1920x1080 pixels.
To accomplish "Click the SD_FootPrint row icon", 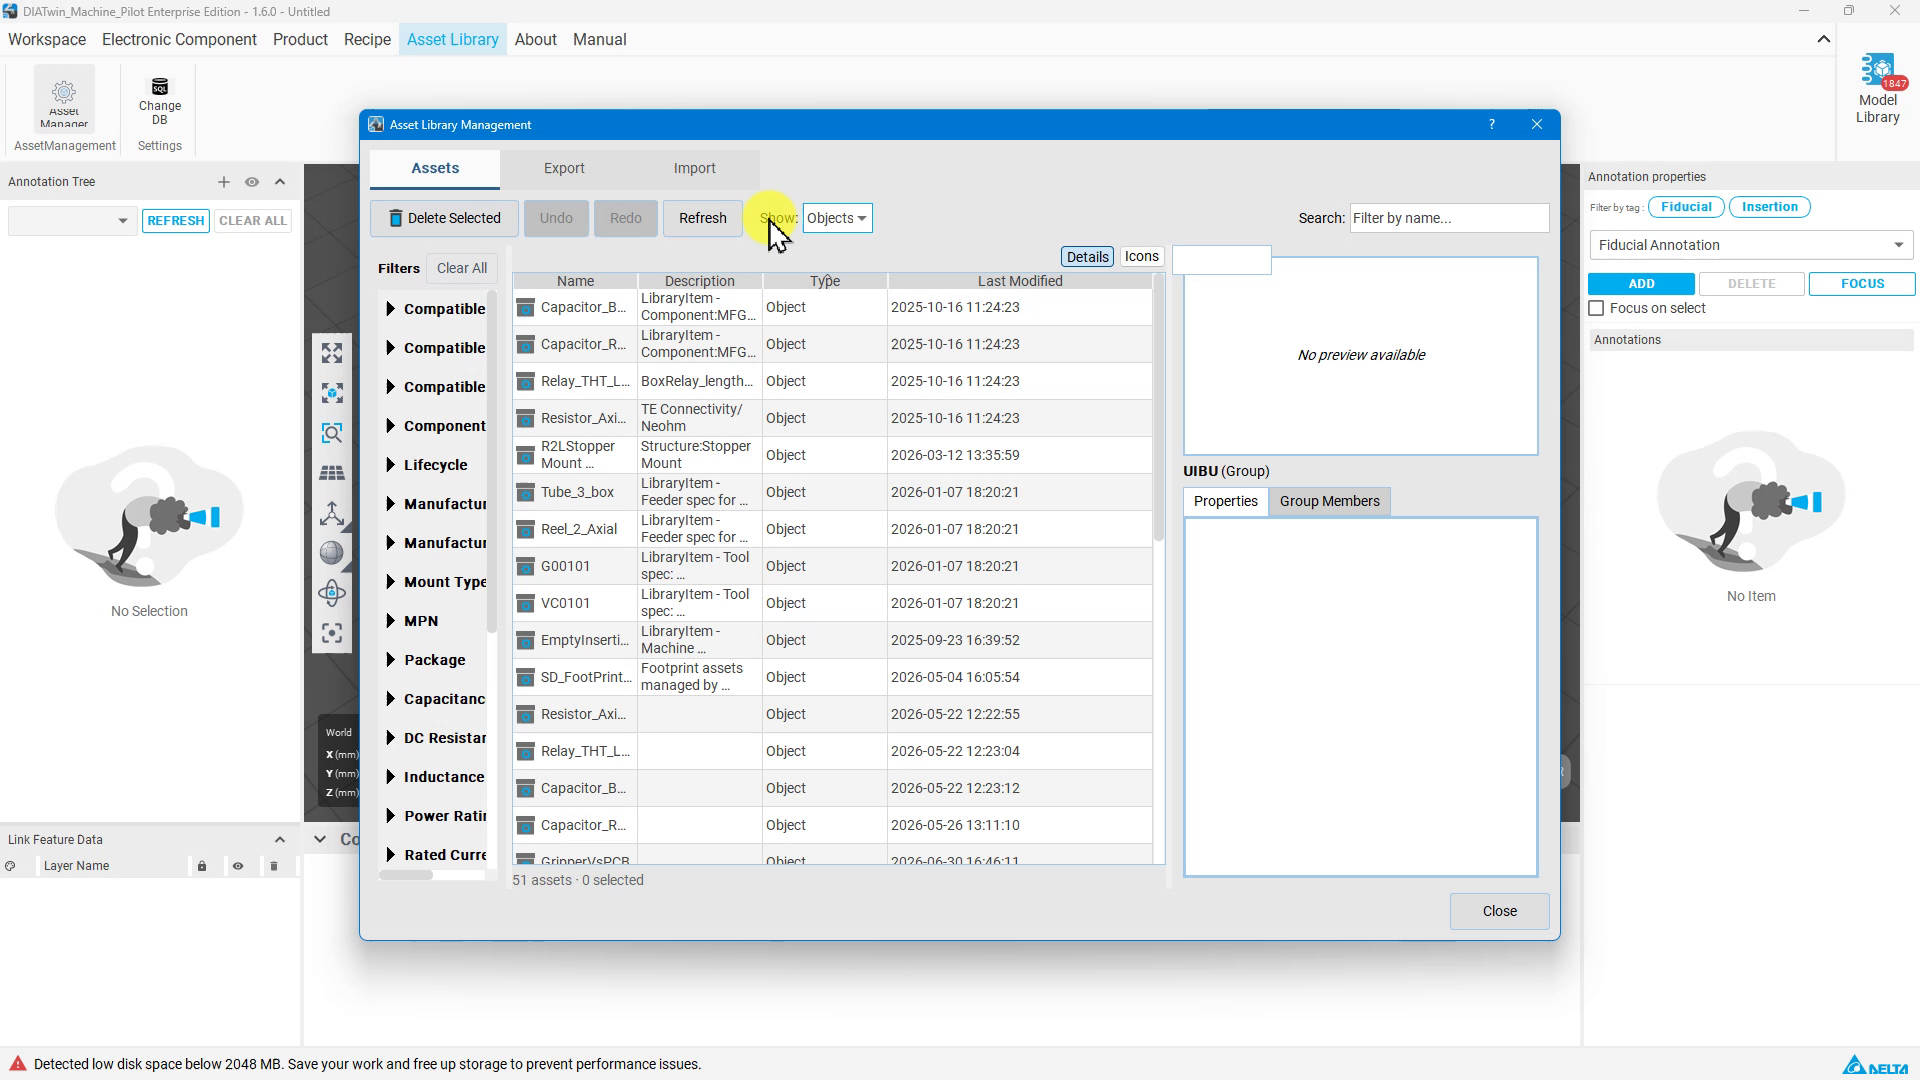I will click(x=525, y=677).
